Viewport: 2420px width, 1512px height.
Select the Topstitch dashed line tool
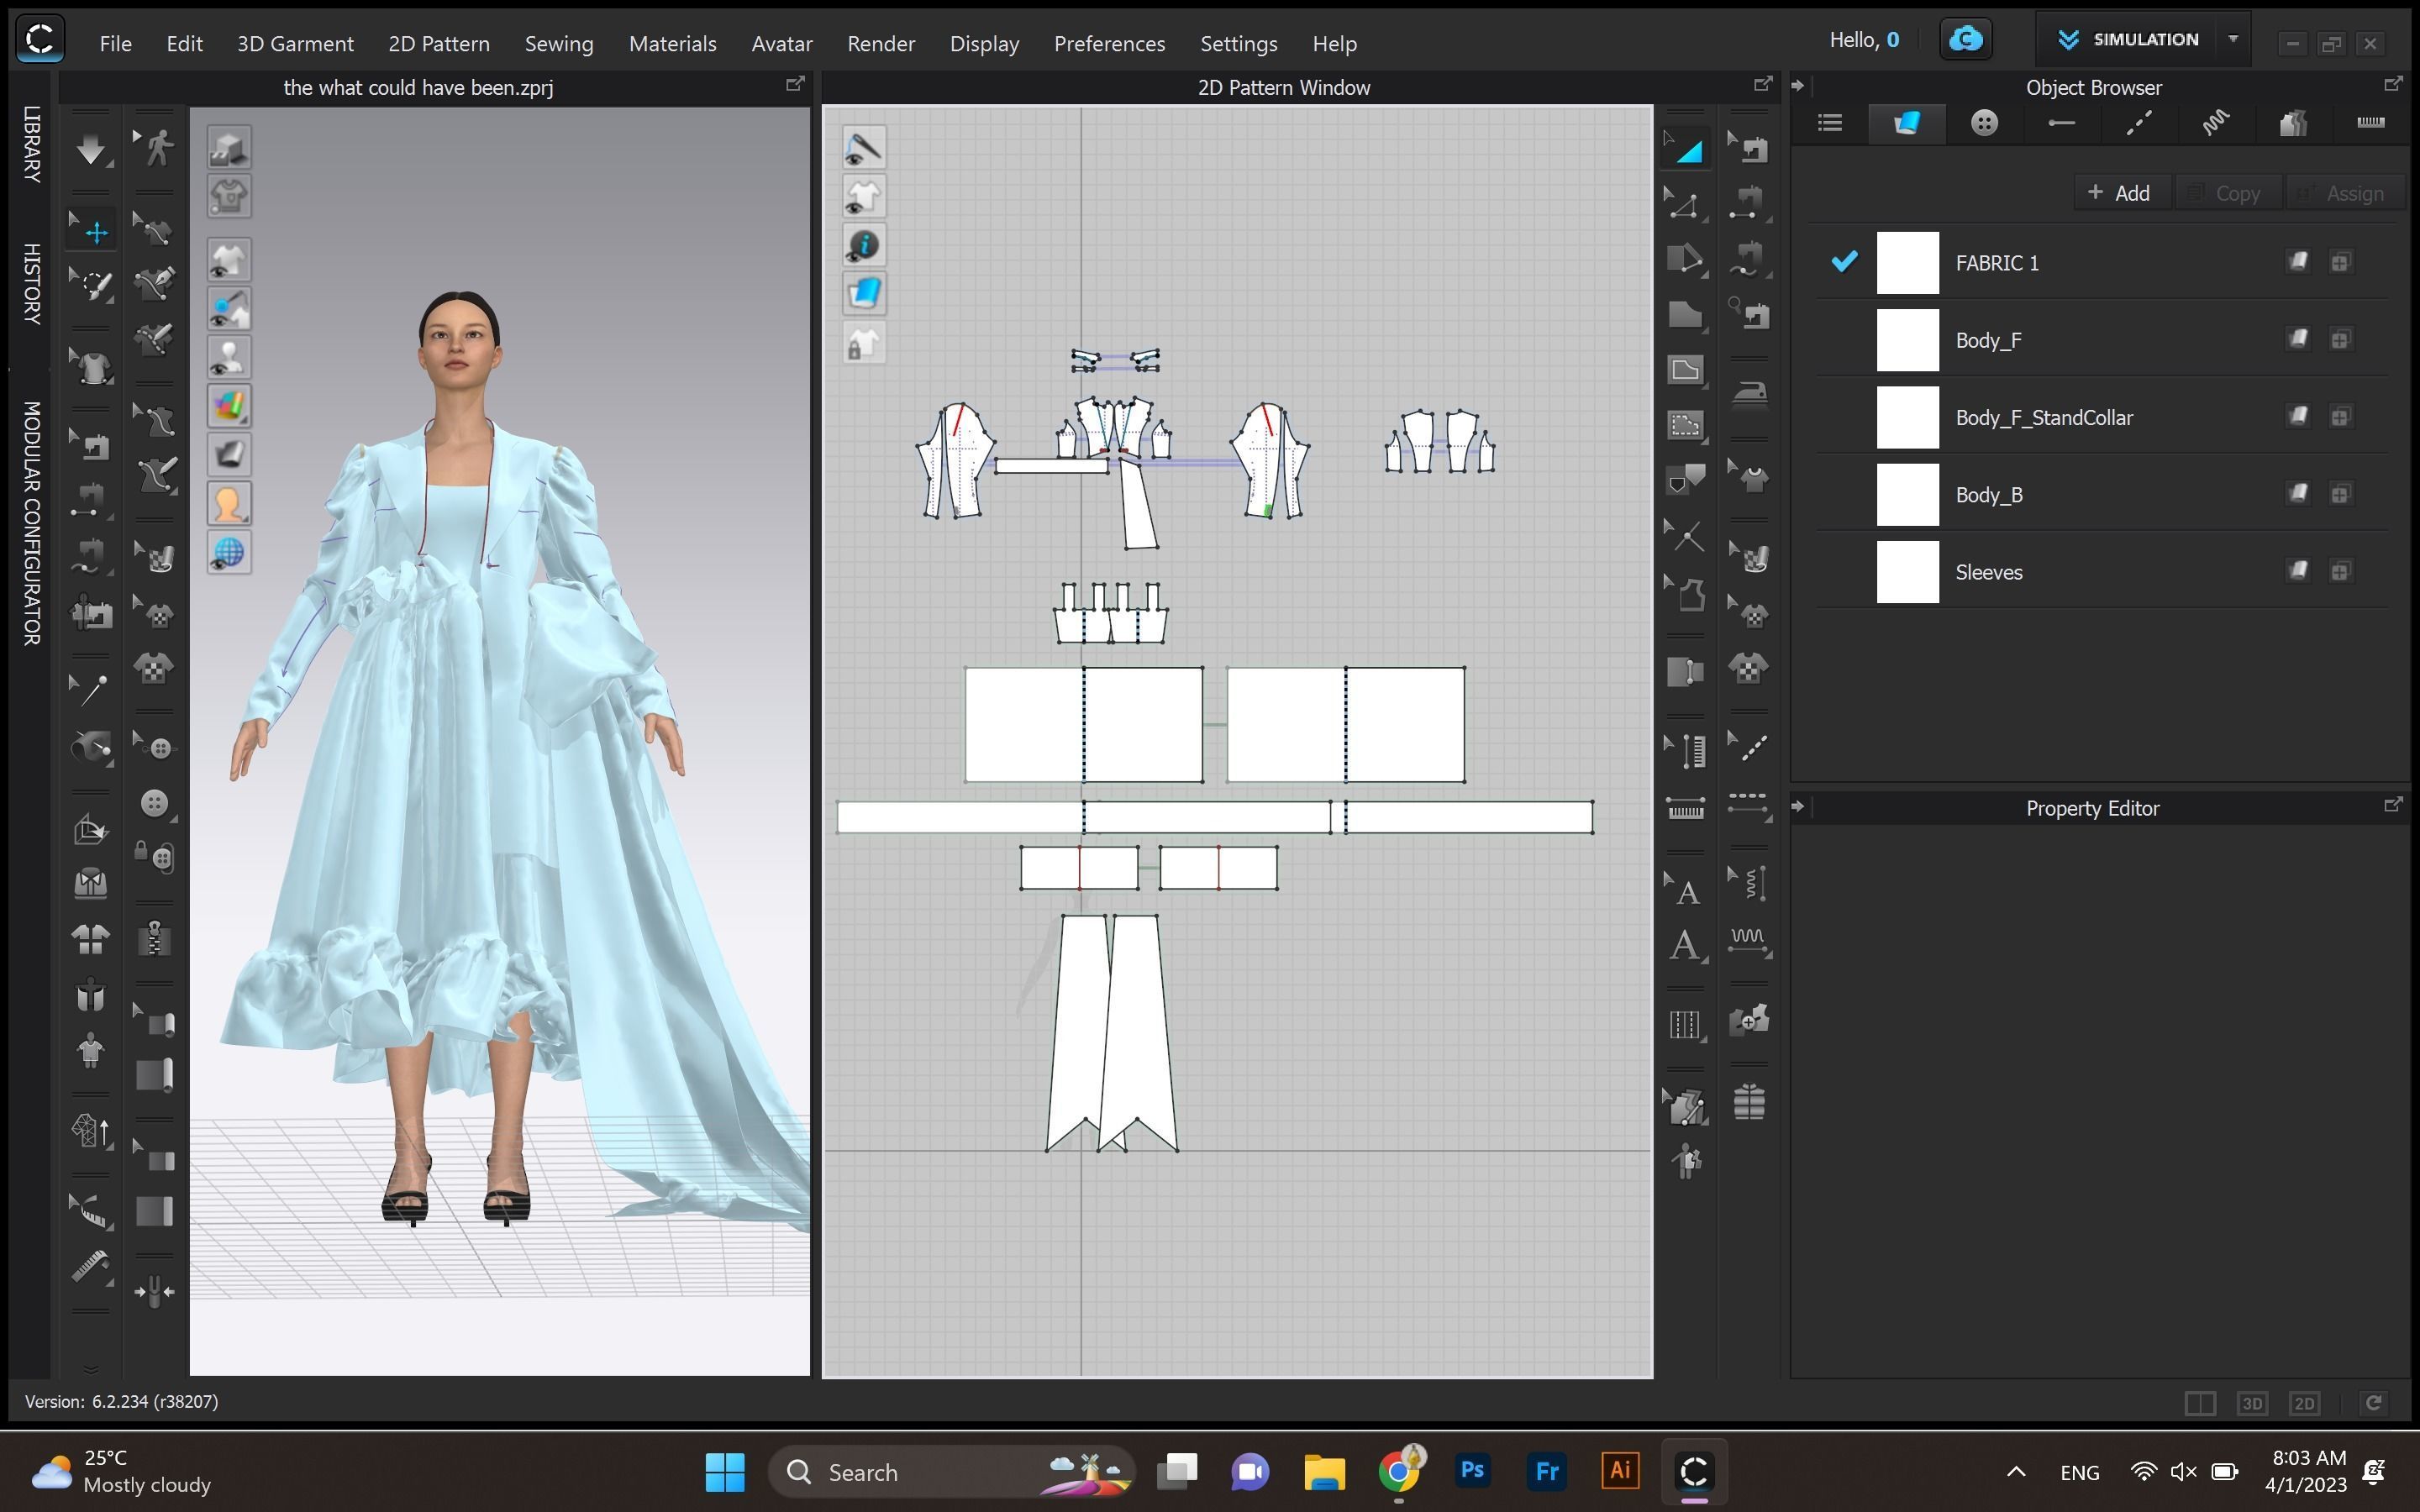pos(1748,747)
